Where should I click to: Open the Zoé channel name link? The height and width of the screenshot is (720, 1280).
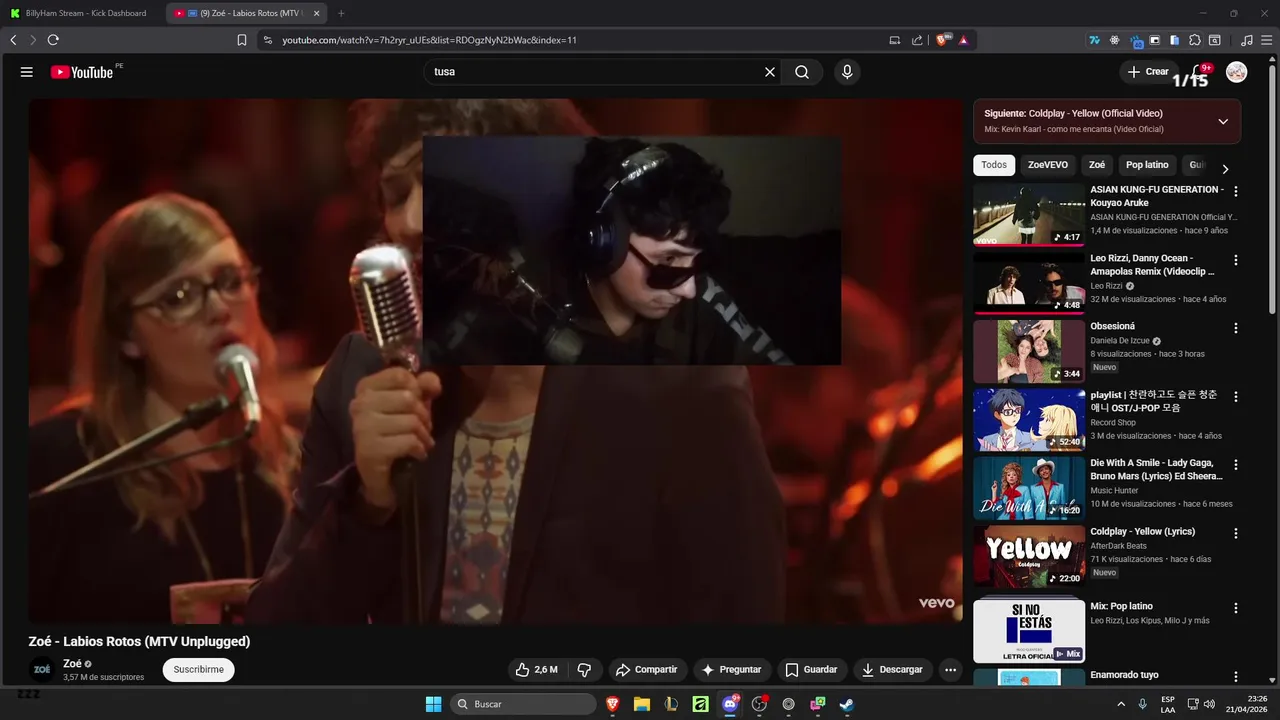coord(72,663)
